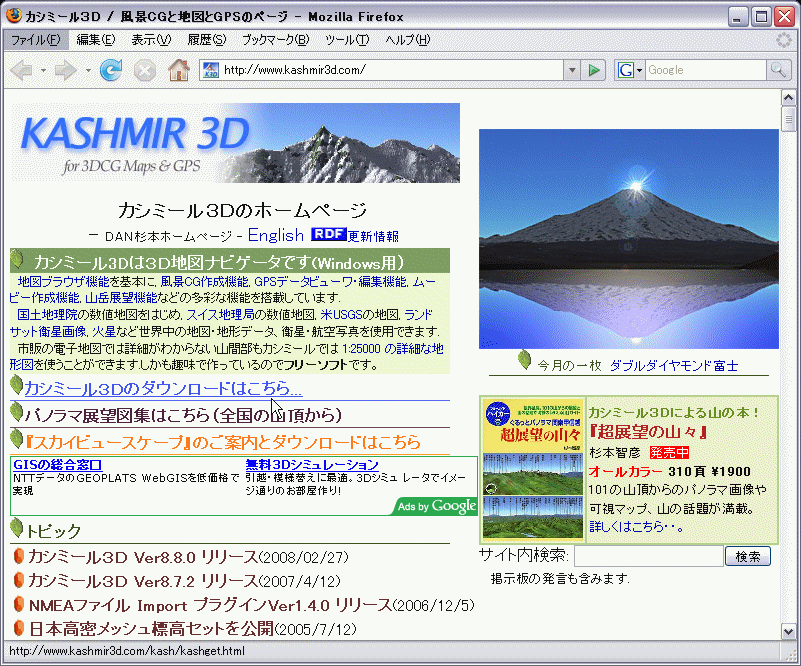801x666 pixels.
Task: Open ダブルダイヤモンド富士 link
Action: (674, 366)
